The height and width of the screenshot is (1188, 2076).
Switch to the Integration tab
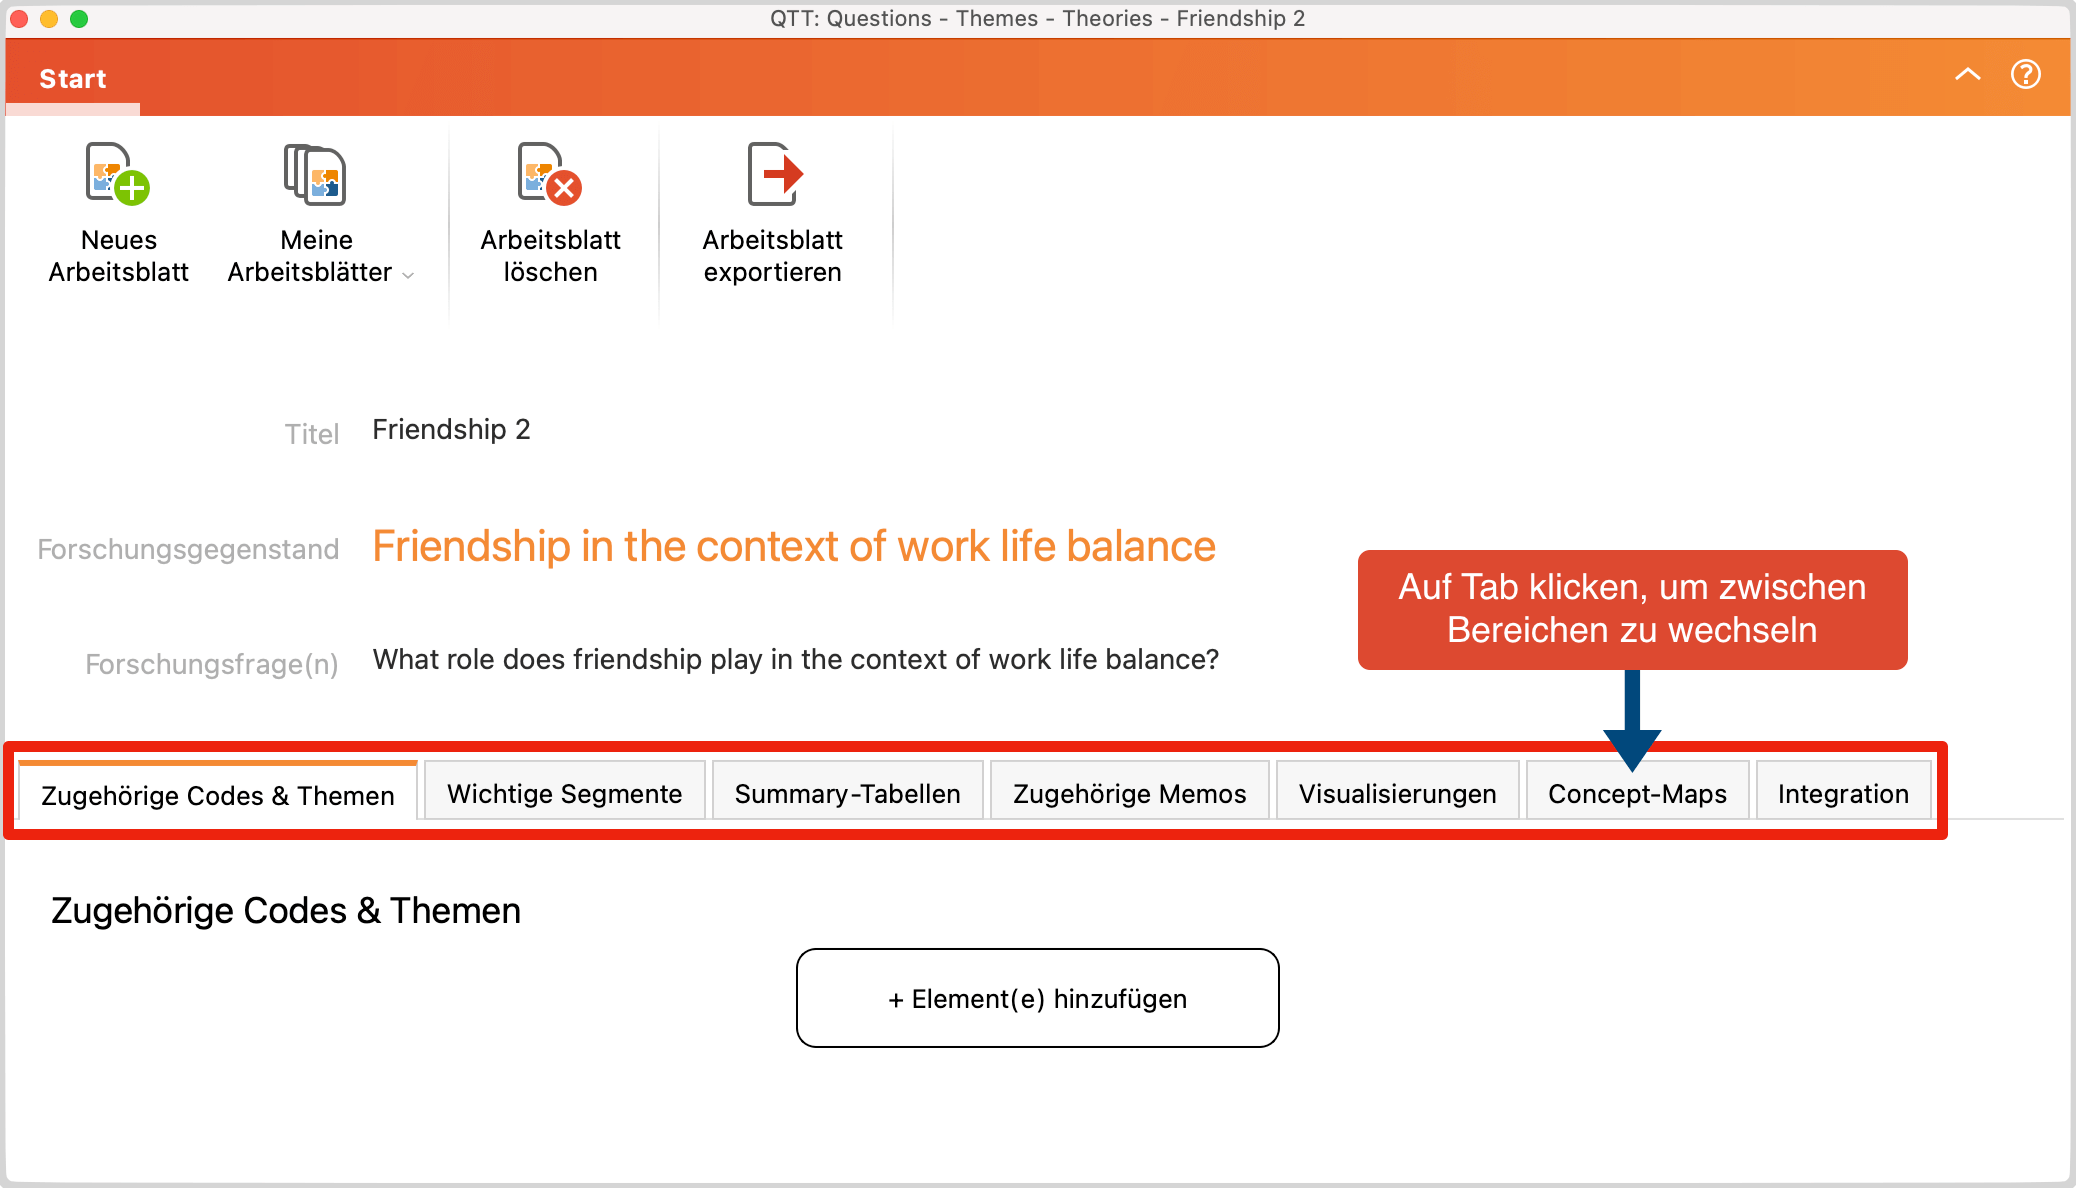click(1843, 794)
